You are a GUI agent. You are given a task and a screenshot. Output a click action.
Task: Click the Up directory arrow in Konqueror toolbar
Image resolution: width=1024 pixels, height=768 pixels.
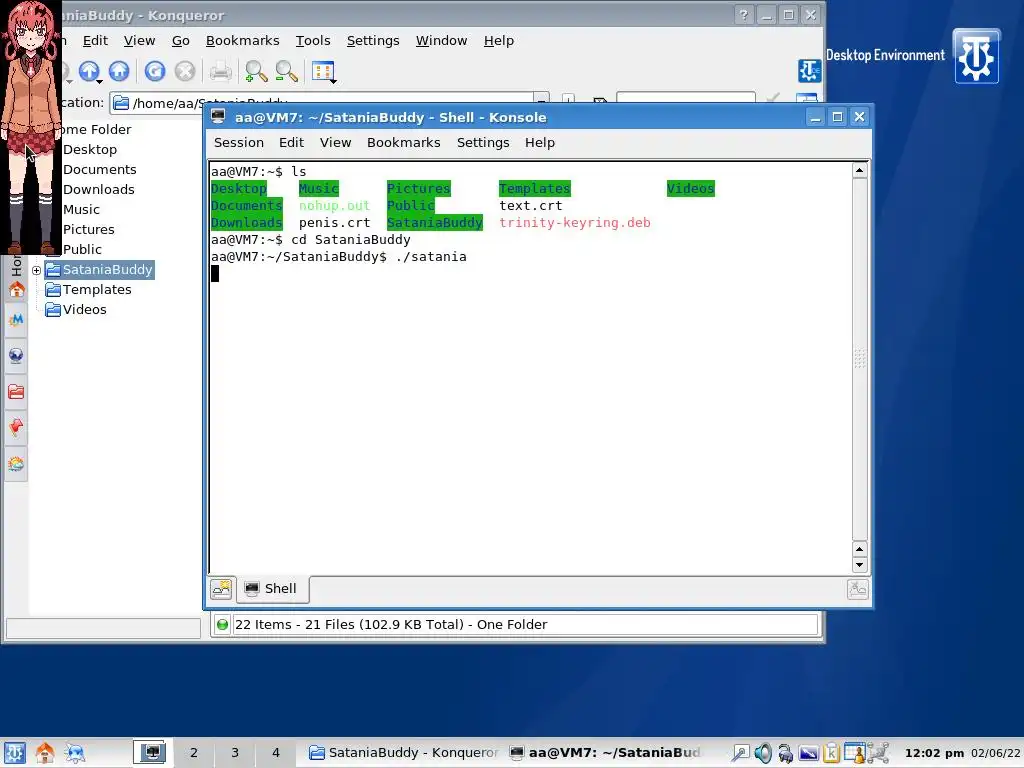tap(89, 71)
